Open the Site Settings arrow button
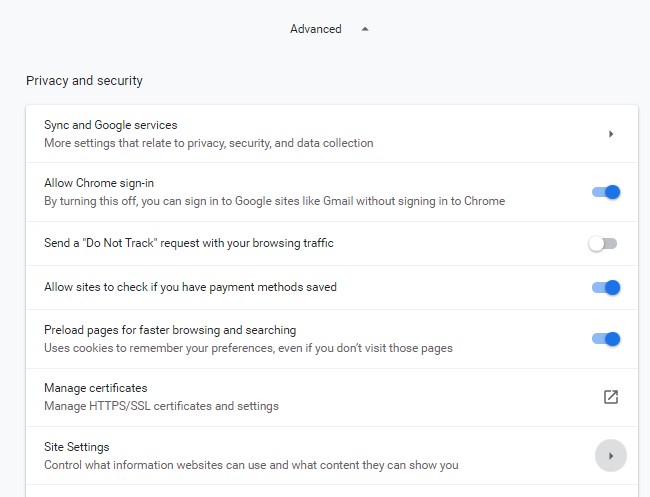The height and width of the screenshot is (497, 650). pyautogui.click(x=611, y=456)
